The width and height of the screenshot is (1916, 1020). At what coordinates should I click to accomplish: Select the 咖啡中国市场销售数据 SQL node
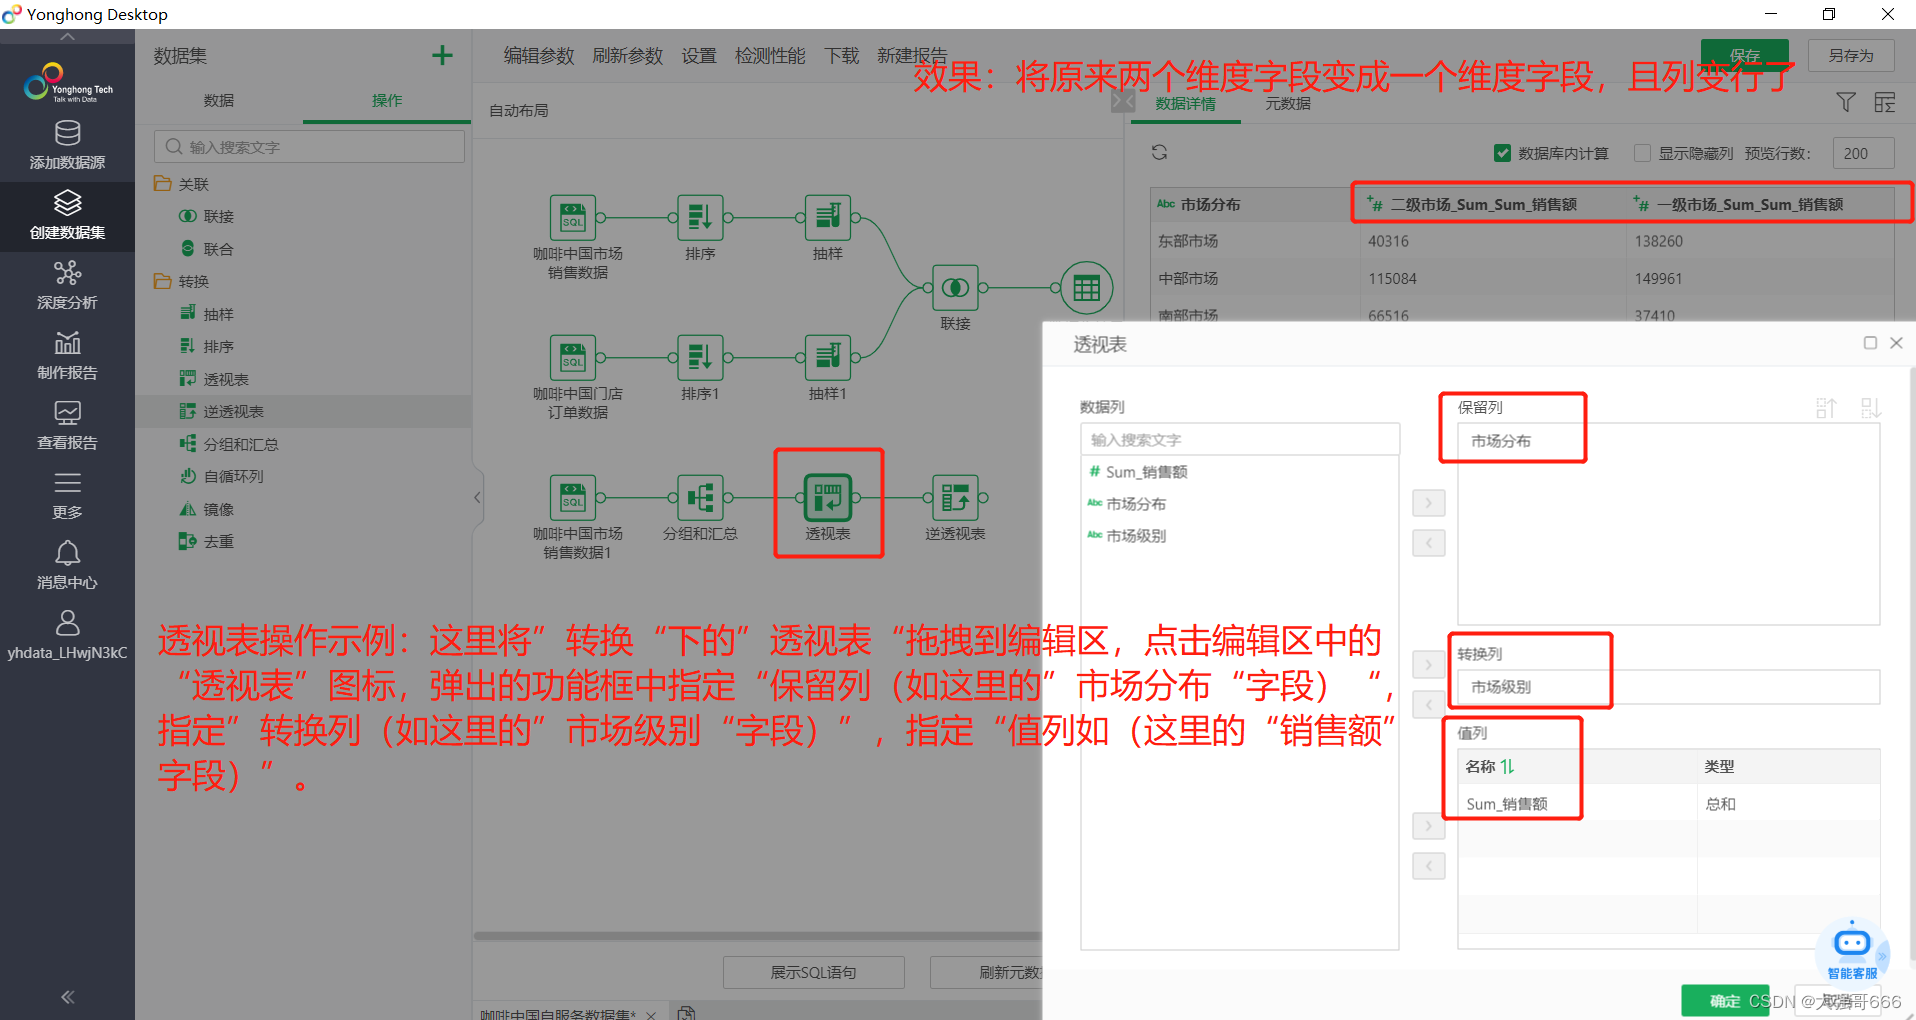point(573,217)
